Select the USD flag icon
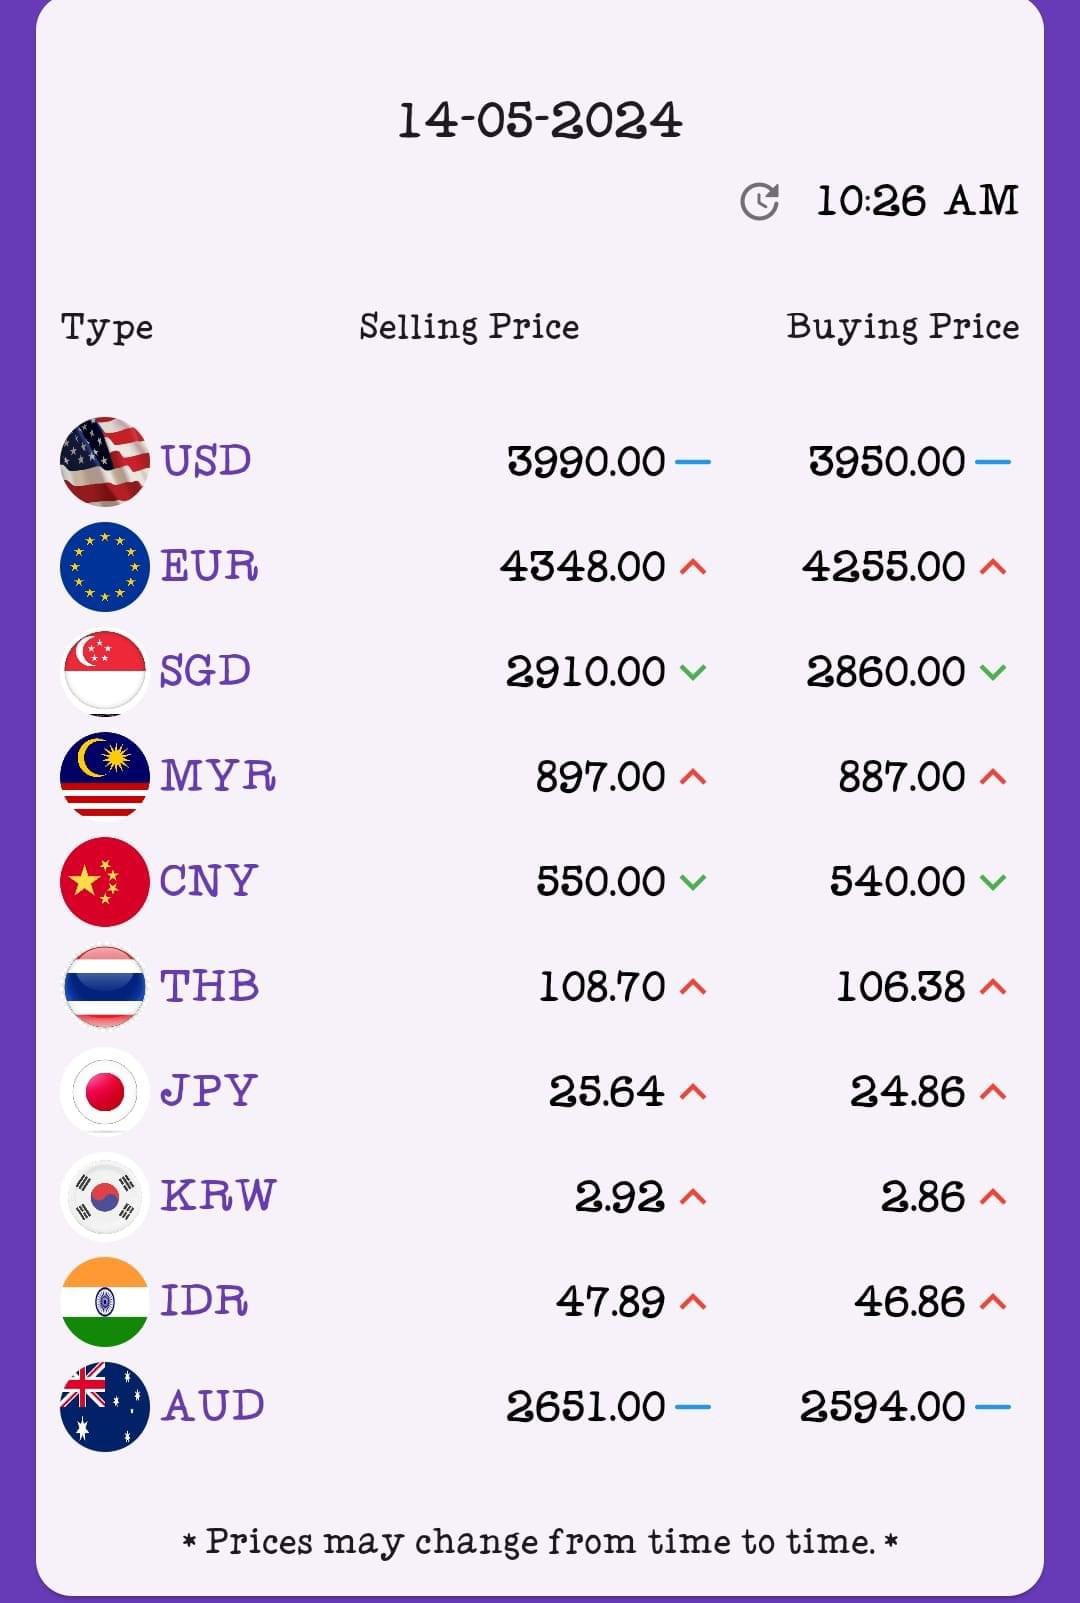The image size is (1080, 1603). tap(105, 461)
